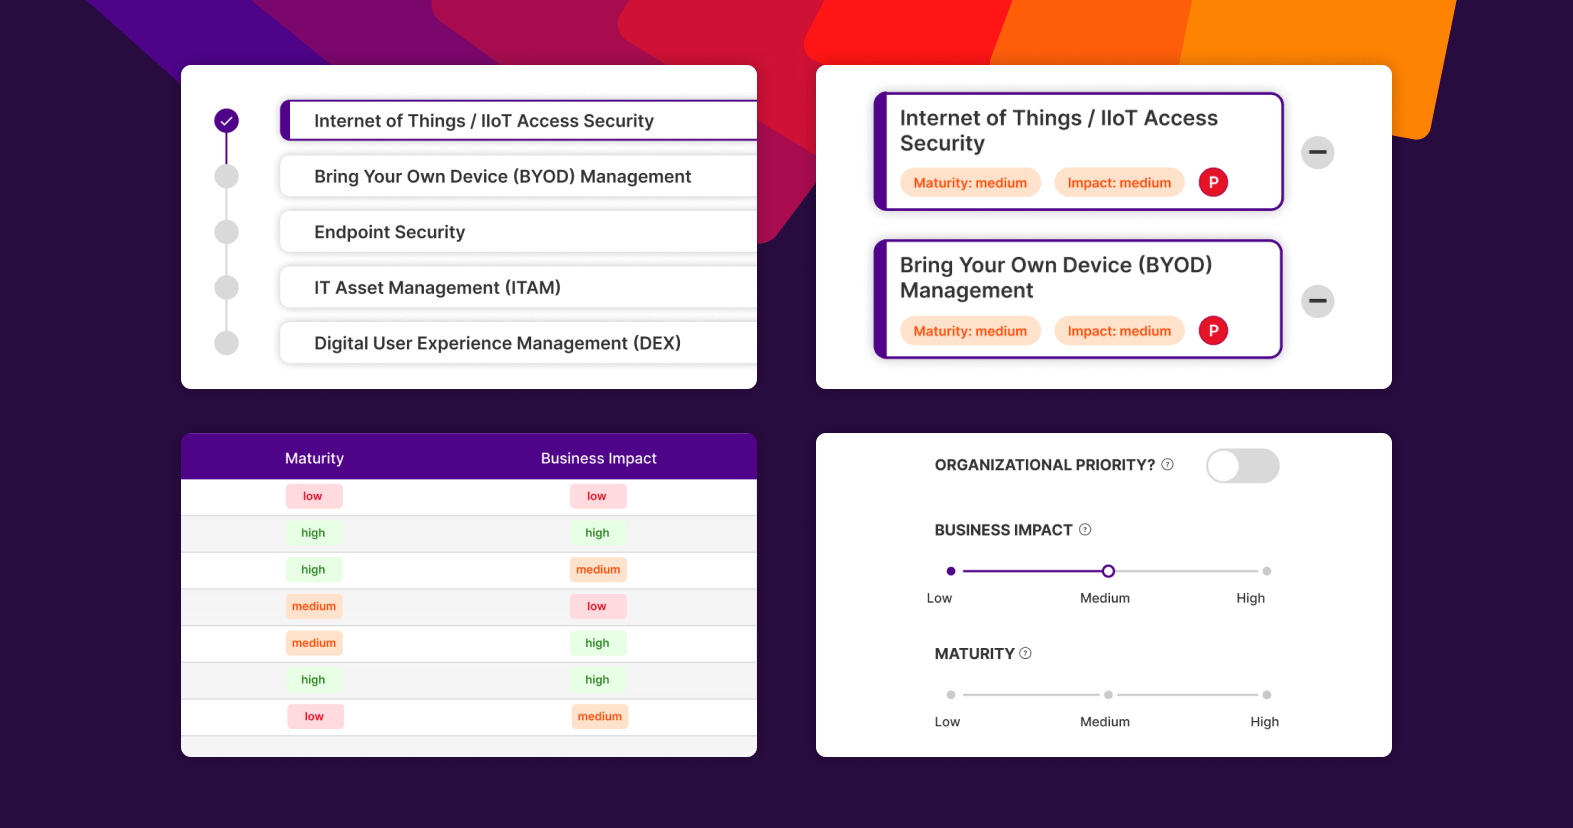Select Digital User Experience Management (DEX) item
1573x828 pixels.
497,343
